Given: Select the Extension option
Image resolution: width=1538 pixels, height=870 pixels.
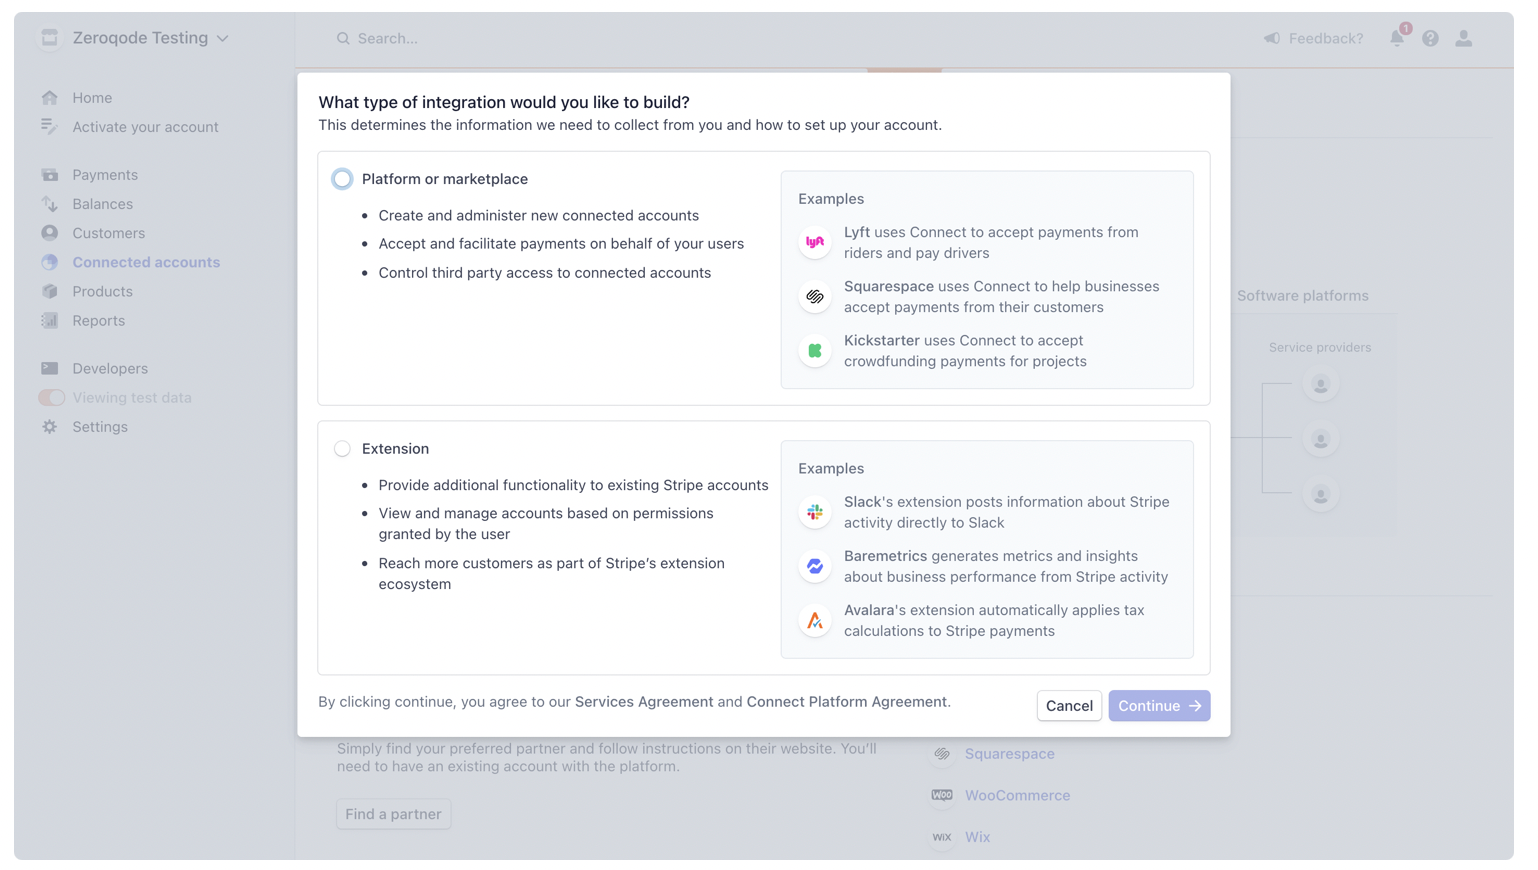Looking at the screenshot, I should click(x=342, y=448).
